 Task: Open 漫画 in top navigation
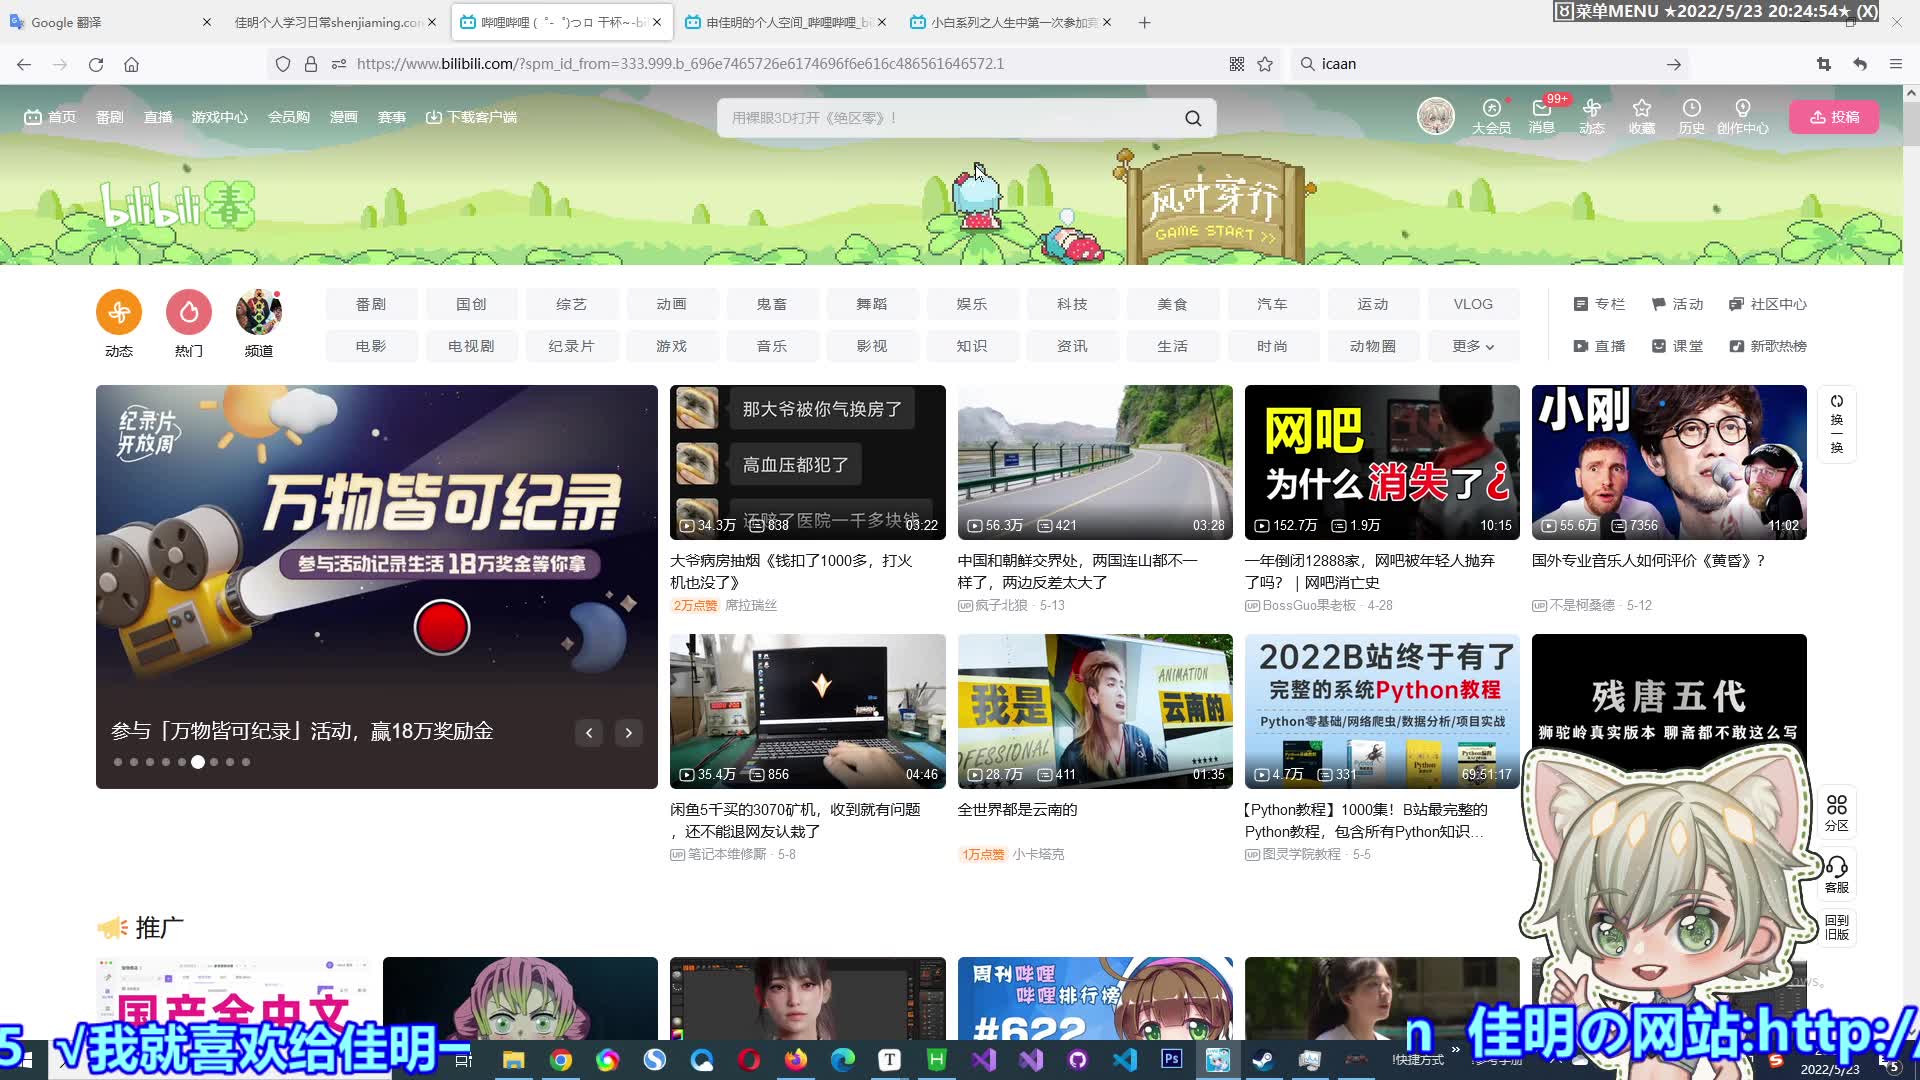[x=343, y=117]
